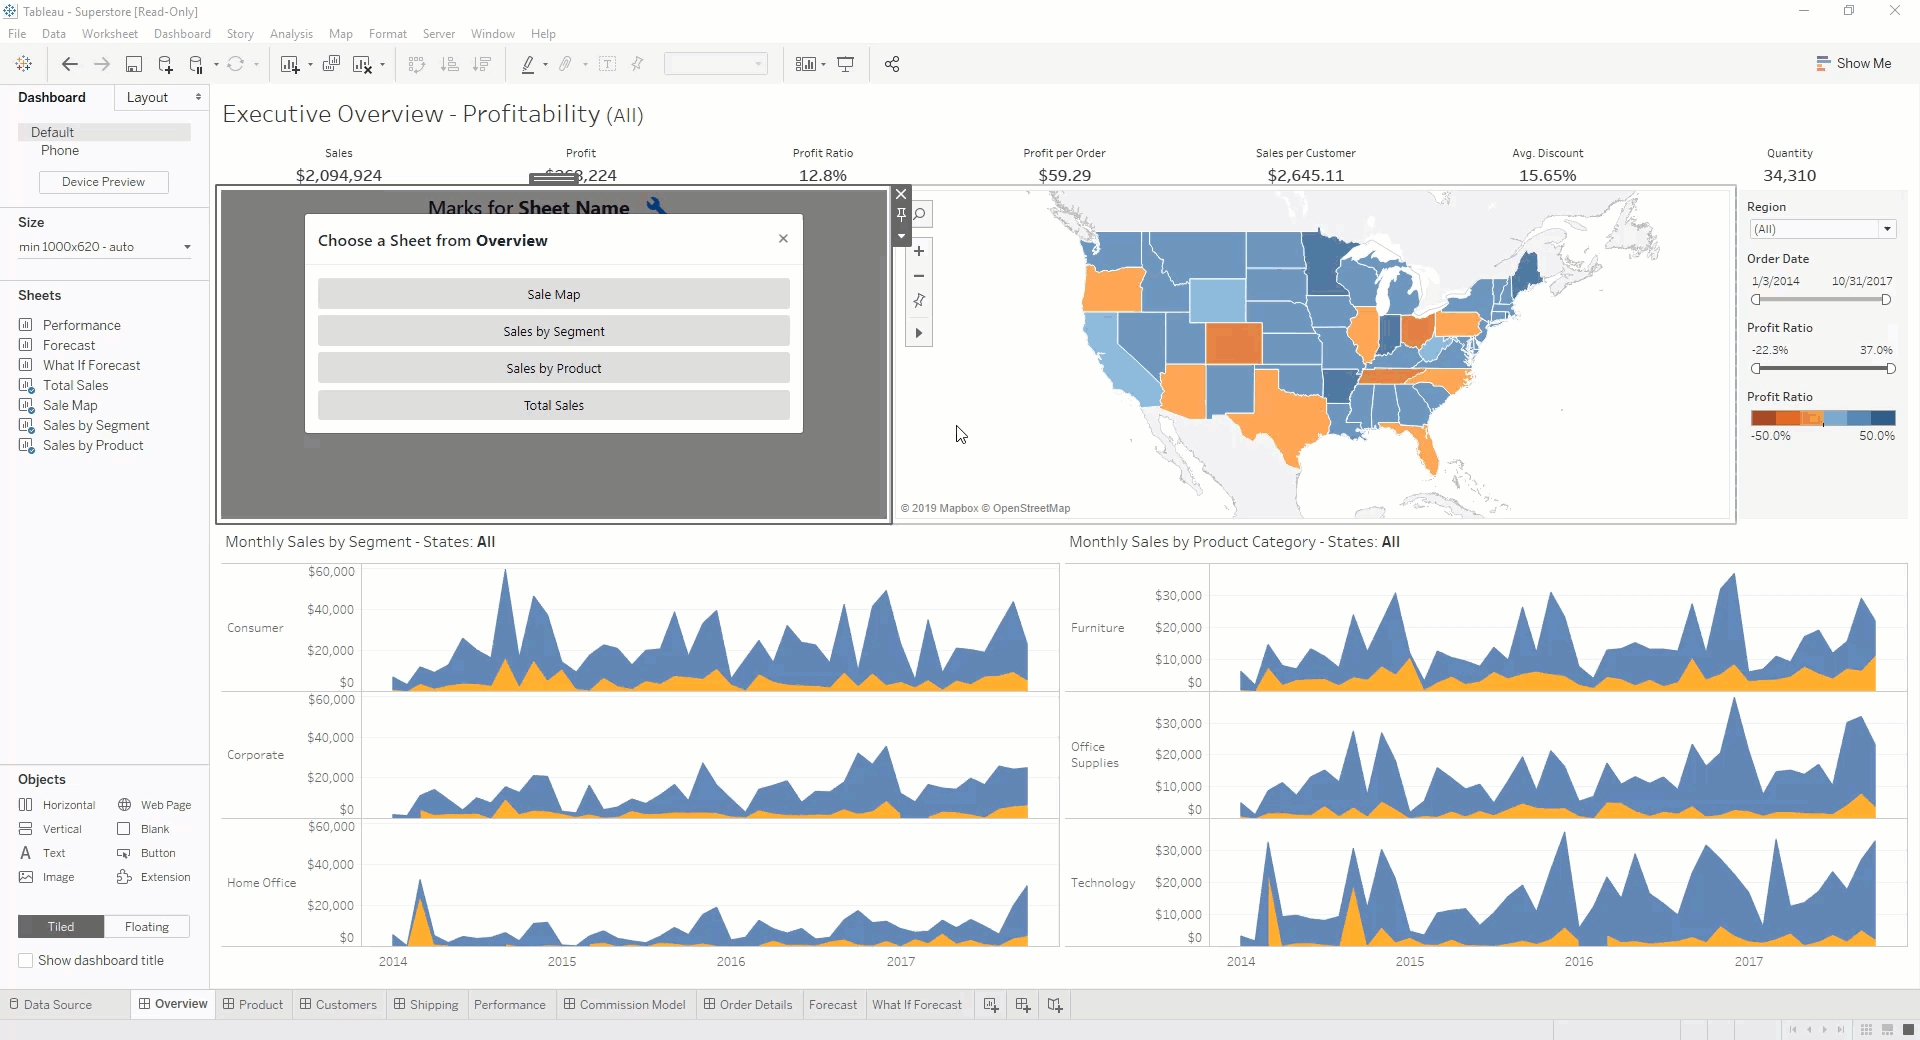
Task: Add a new data source
Action: (165, 64)
